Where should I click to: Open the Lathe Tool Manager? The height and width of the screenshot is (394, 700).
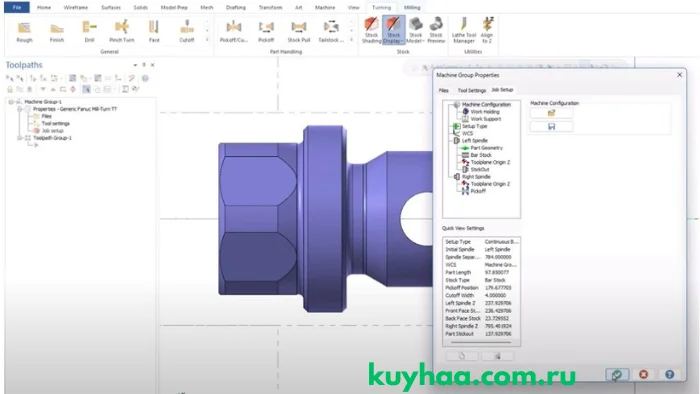464,30
